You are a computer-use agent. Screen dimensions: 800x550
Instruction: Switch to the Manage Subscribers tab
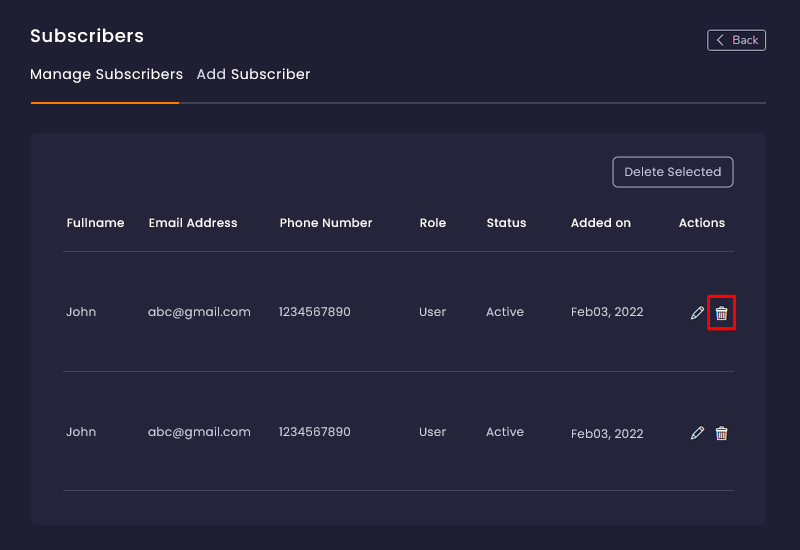click(x=106, y=75)
